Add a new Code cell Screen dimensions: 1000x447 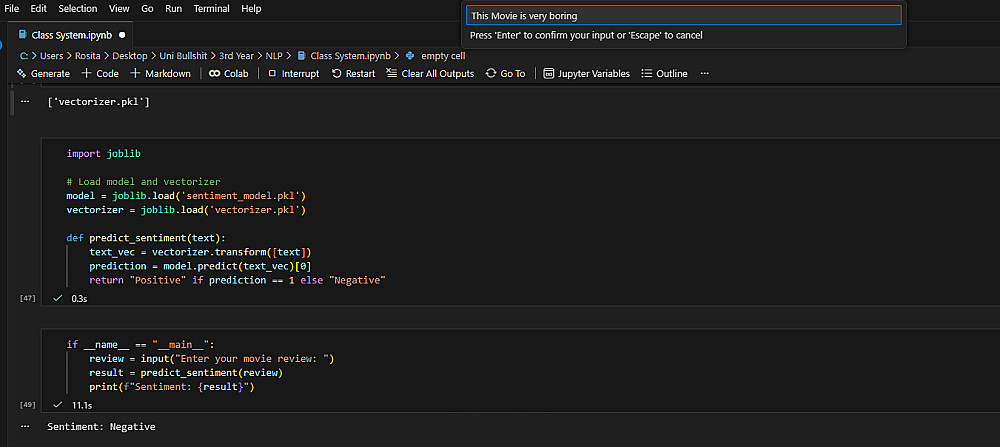click(100, 74)
